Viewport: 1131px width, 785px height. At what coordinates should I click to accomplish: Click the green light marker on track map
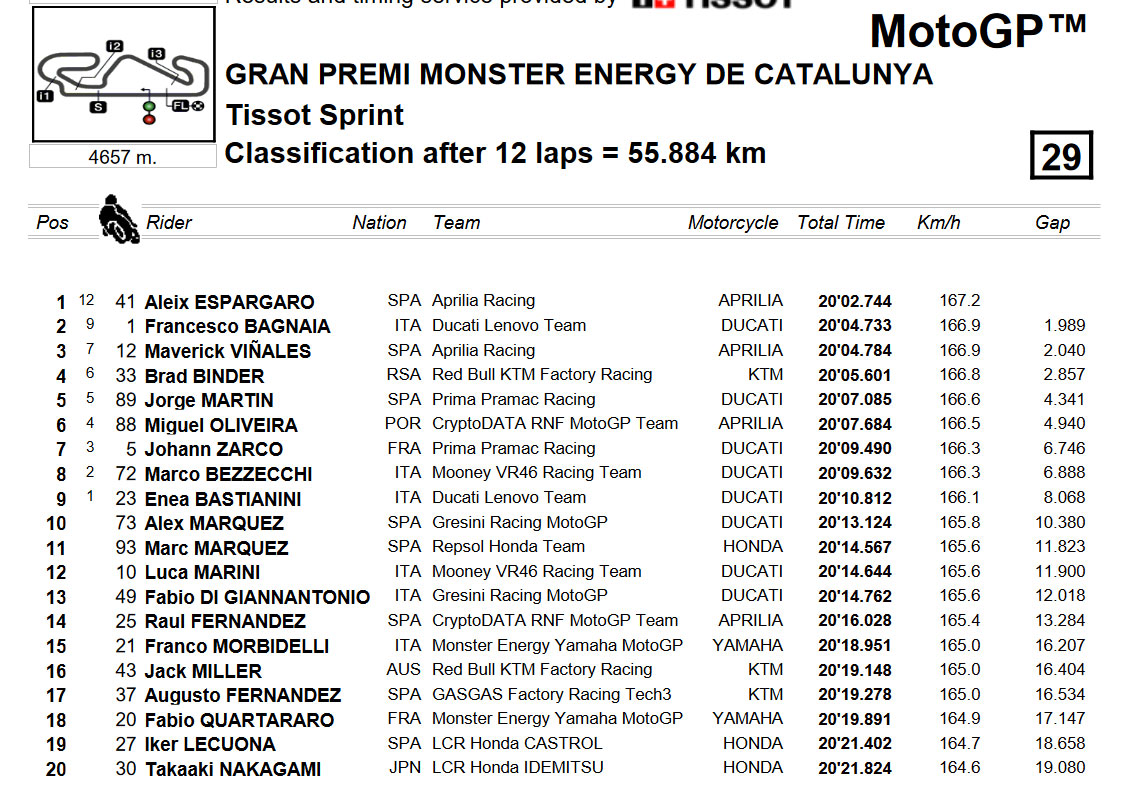[x=149, y=107]
